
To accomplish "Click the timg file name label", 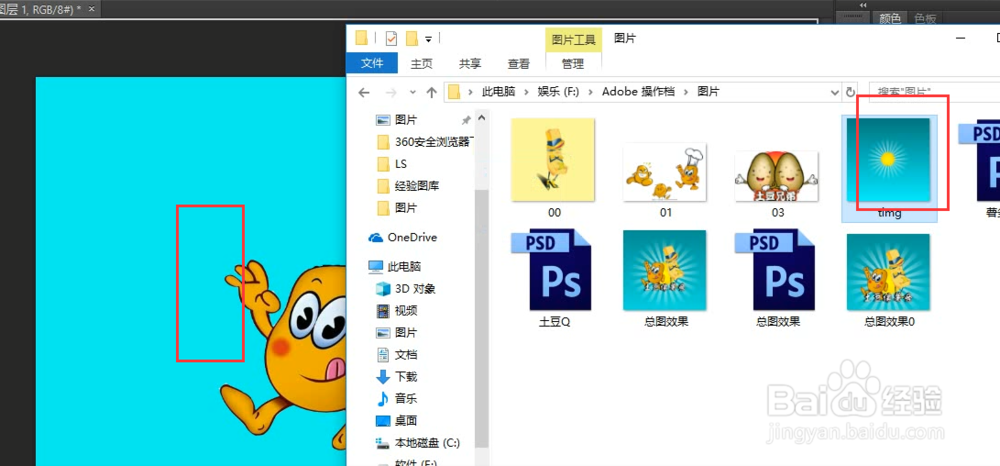I will (x=889, y=213).
